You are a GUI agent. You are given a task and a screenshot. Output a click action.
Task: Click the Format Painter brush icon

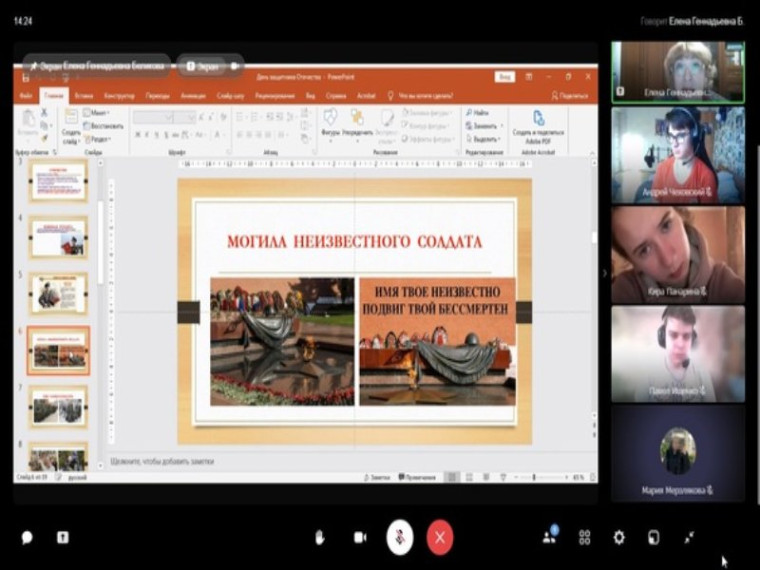click(44, 138)
